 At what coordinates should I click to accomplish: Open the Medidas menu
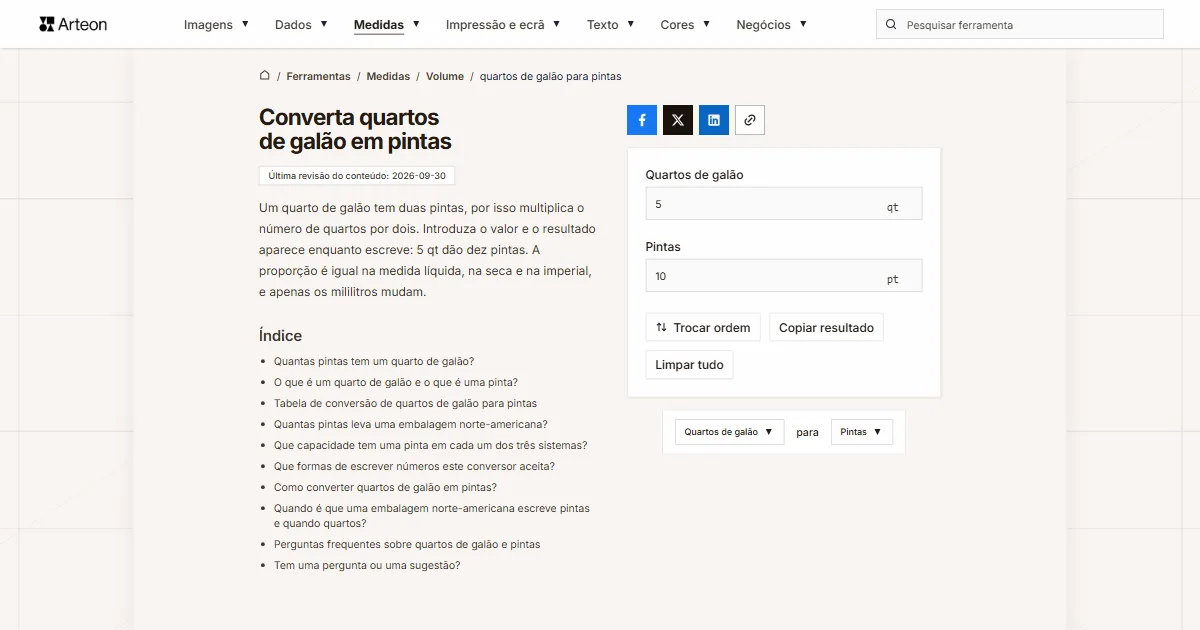(387, 24)
